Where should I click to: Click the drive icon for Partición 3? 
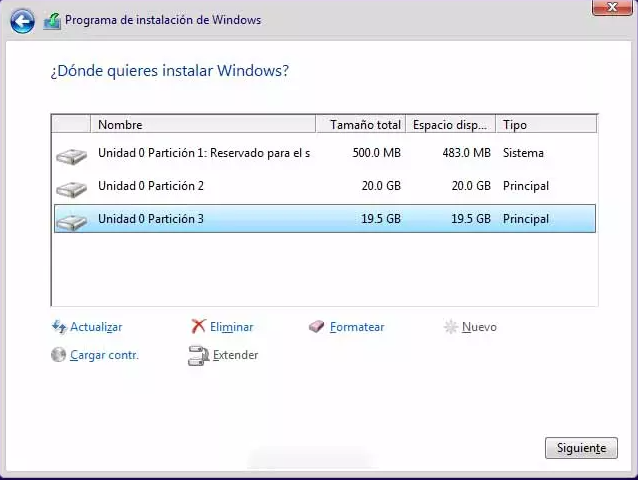tap(71, 222)
